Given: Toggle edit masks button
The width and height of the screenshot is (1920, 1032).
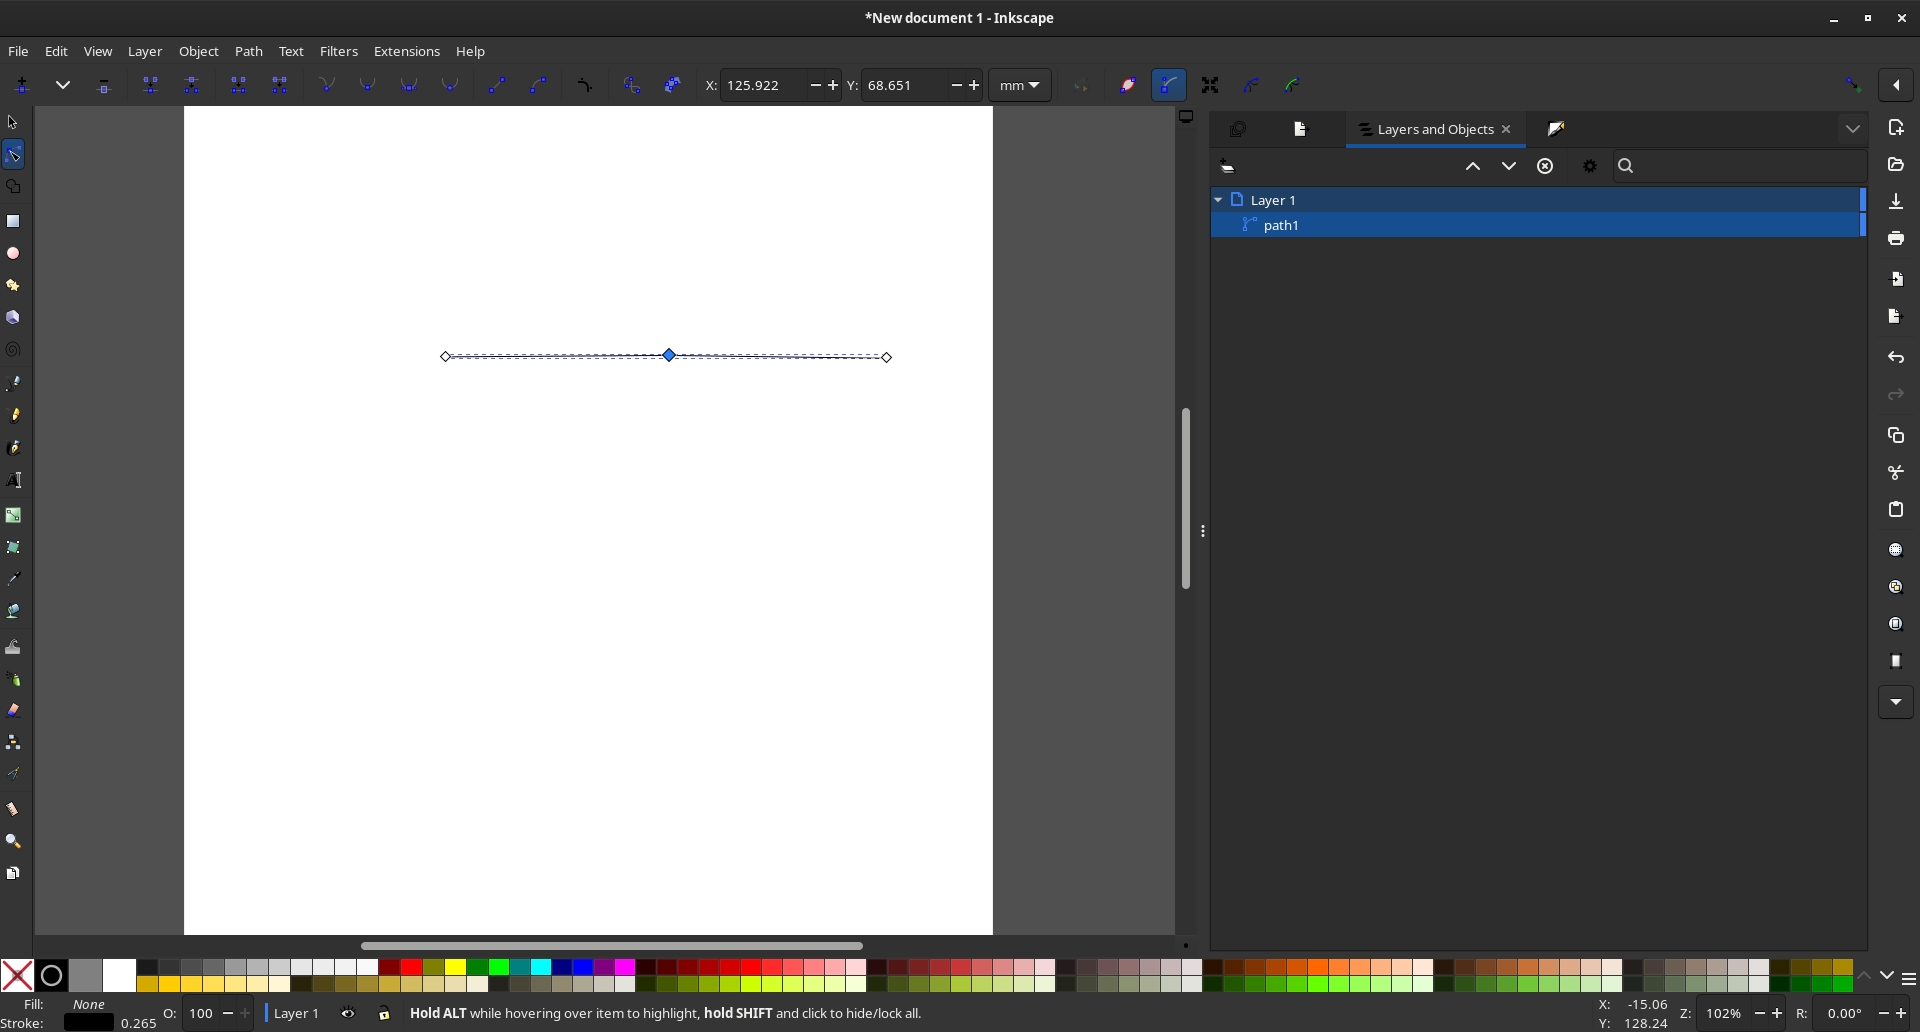Looking at the screenshot, I should point(1252,85).
